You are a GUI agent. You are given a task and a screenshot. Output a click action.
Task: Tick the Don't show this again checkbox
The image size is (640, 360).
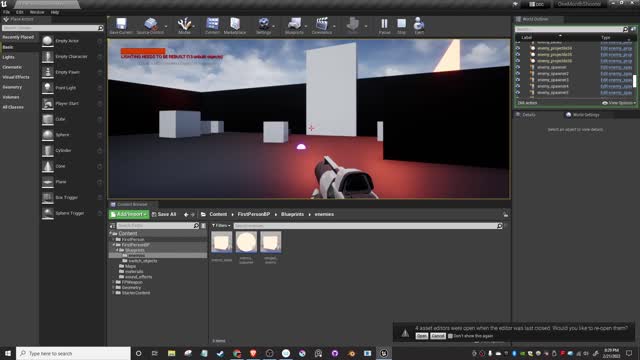(x=450, y=336)
